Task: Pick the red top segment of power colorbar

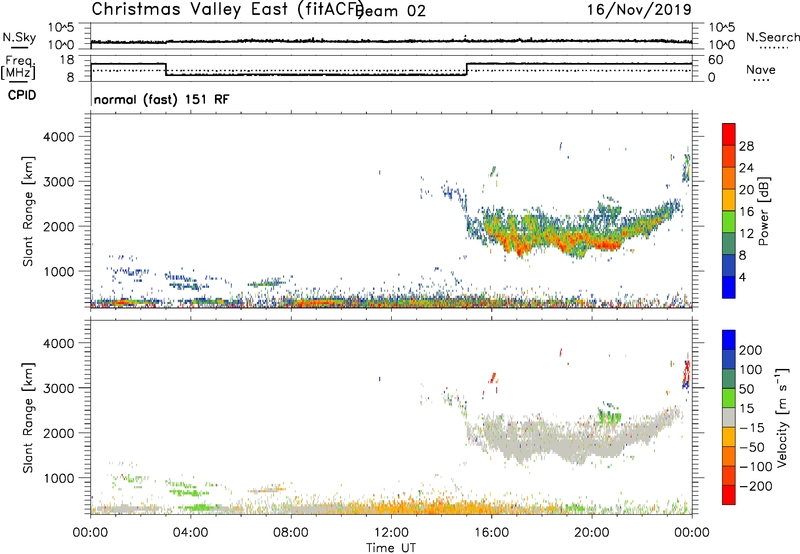Action: pos(729,135)
